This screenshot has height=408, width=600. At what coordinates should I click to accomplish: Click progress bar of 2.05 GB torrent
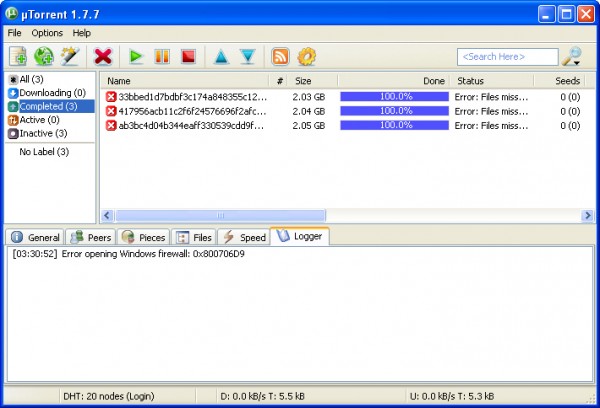tap(395, 125)
